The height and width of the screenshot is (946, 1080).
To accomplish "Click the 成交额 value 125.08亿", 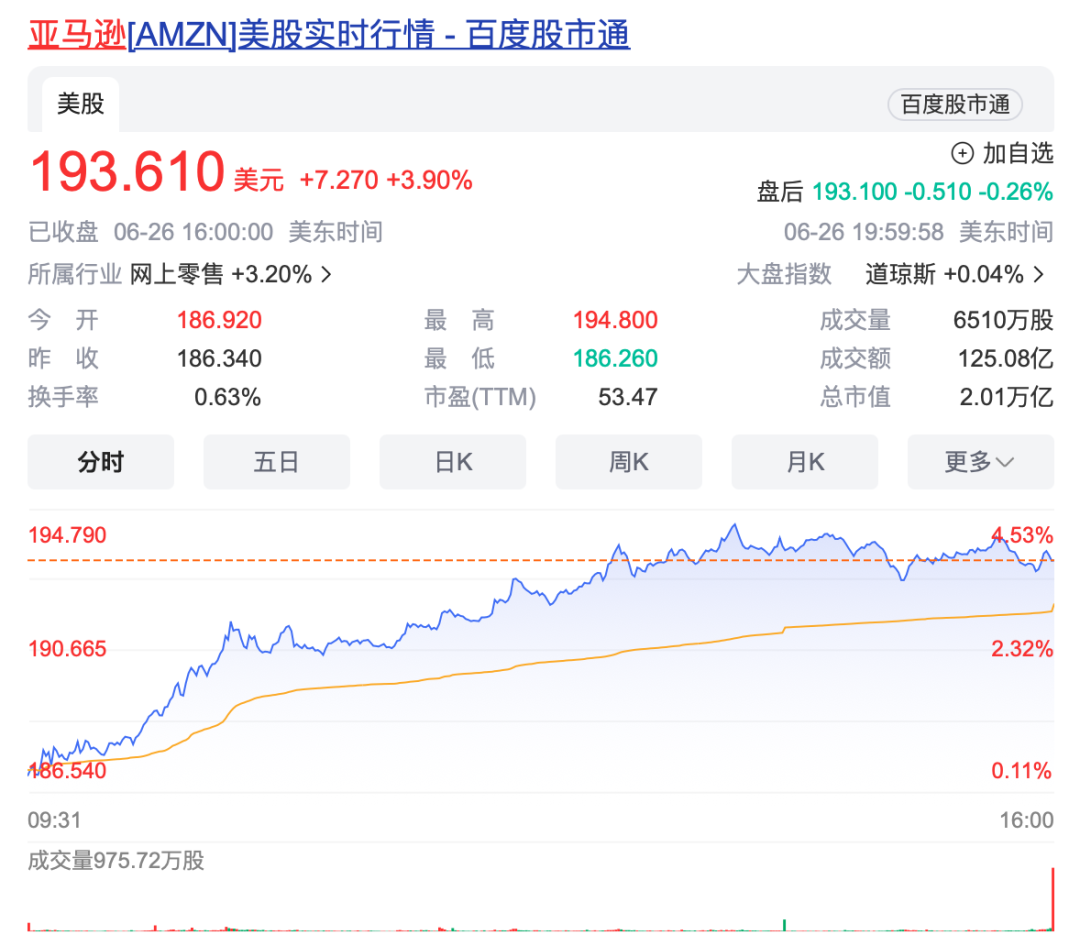I will (1006, 358).
